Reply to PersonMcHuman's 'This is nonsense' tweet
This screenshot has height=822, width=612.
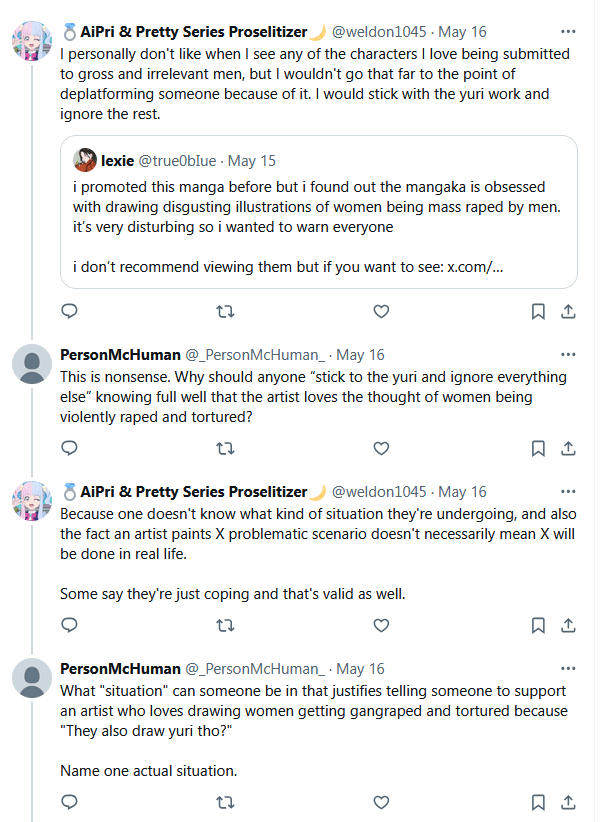pyautogui.click(x=69, y=447)
